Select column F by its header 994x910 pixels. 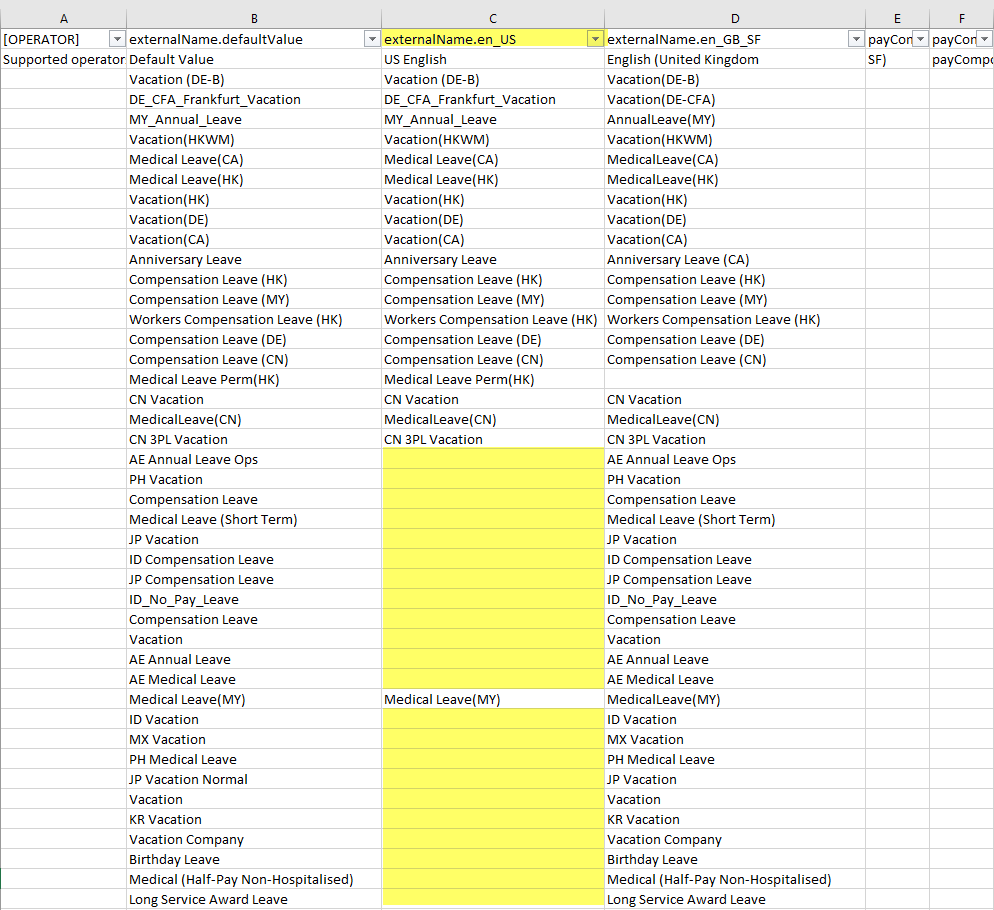(x=962, y=19)
